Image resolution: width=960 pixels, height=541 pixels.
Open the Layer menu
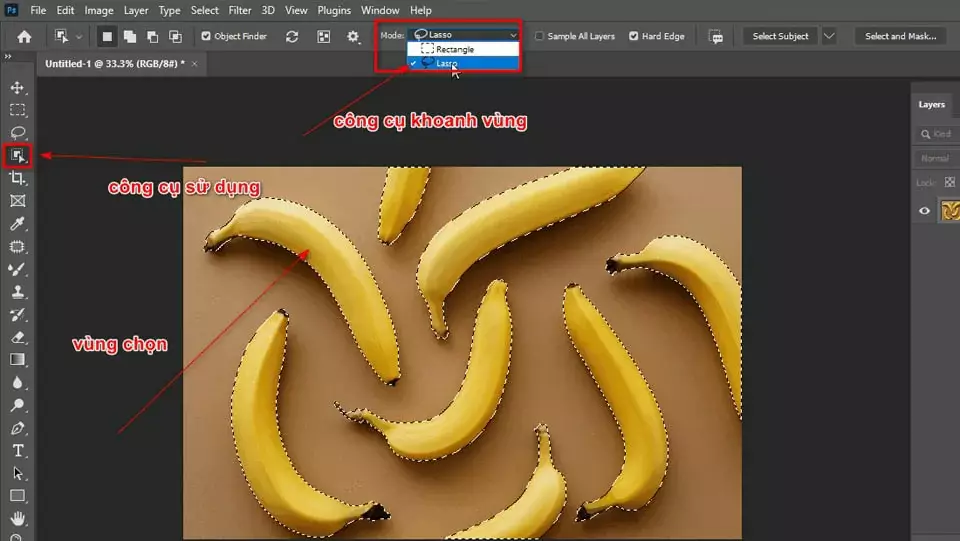[136, 10]
